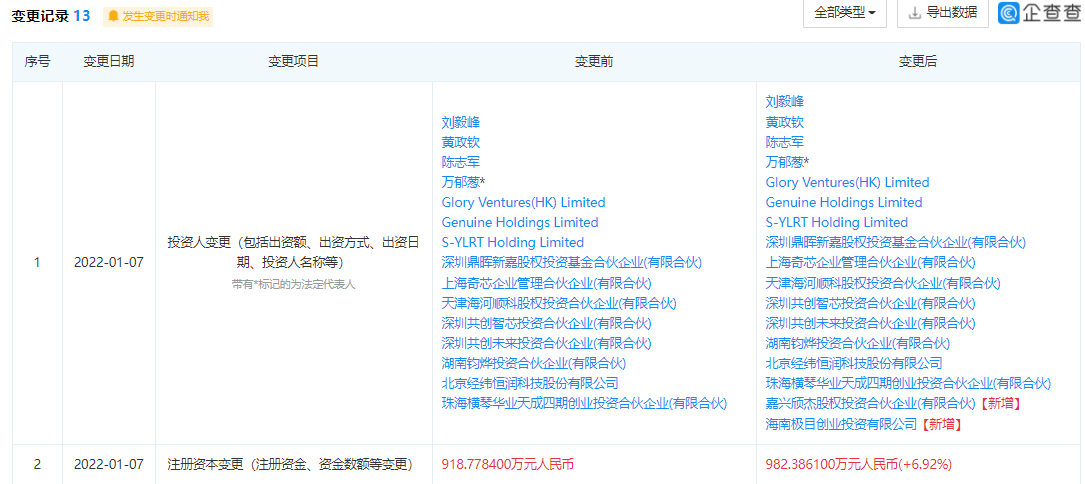The height and width of the screenshot is (484, 1085).
Task: Open 上海奇芯企业管理合伙企业 in 变更前 column
Action: [547, 283]
